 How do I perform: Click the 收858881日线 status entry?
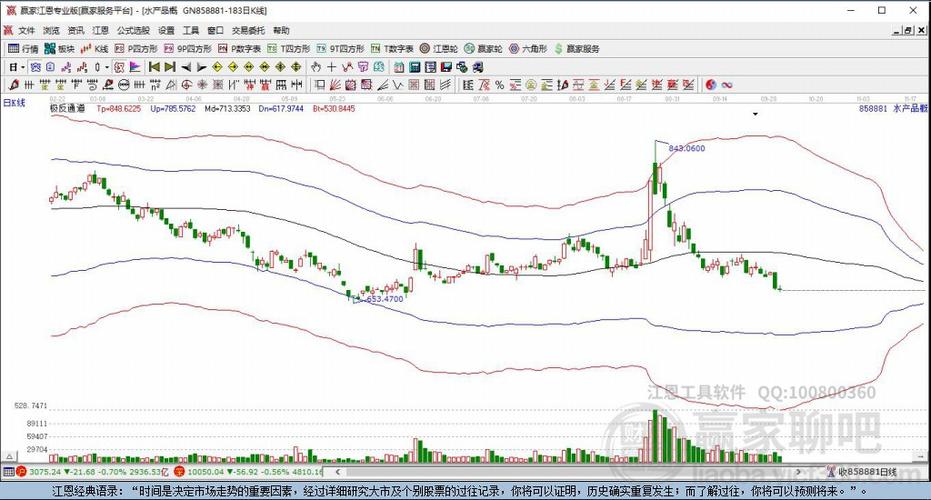pos(866,472)
